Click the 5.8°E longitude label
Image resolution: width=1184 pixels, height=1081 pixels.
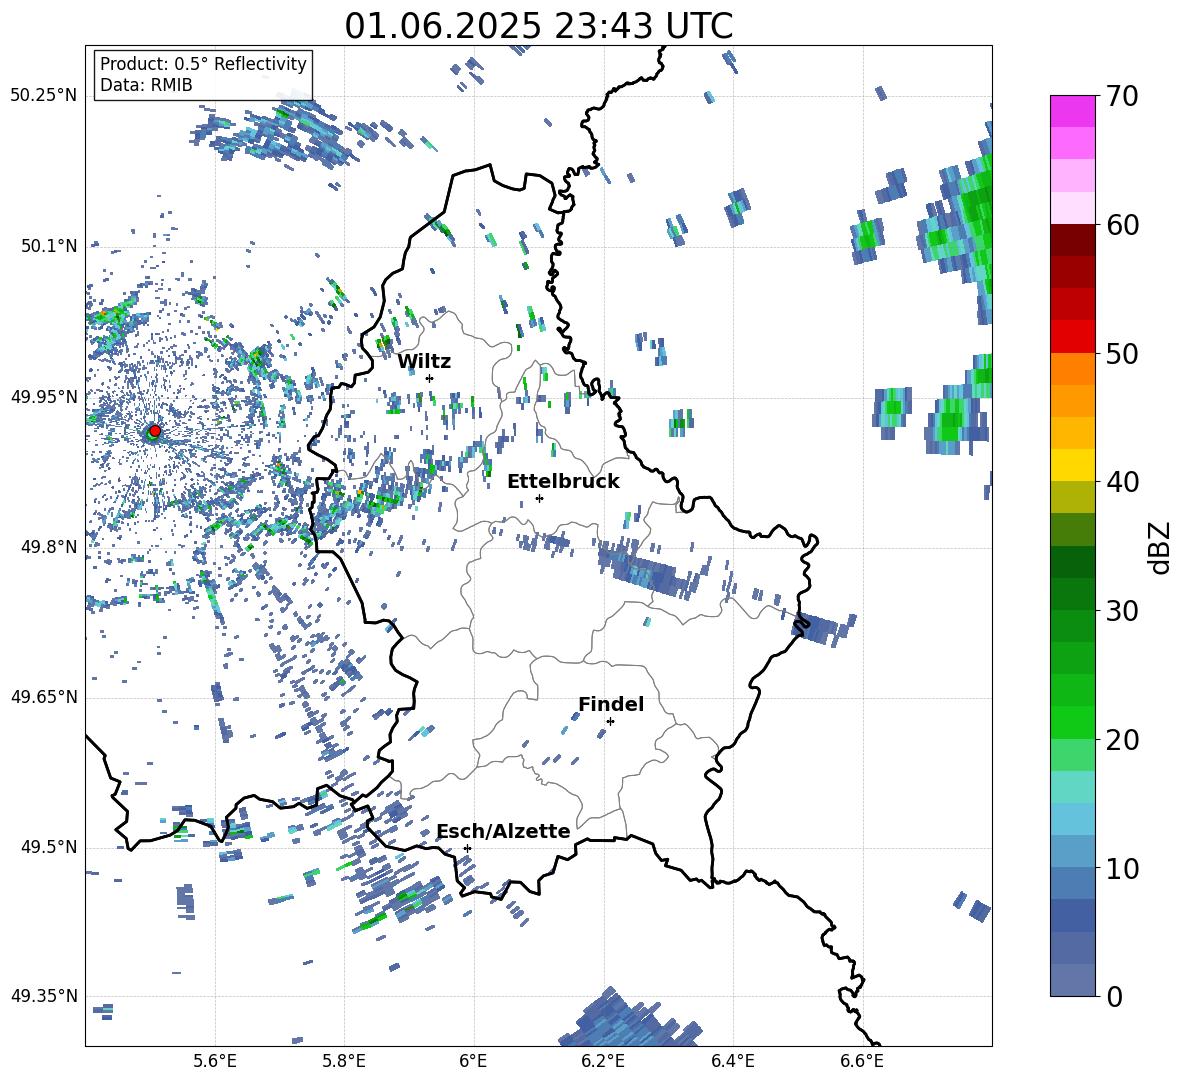tap(344, 1062)
